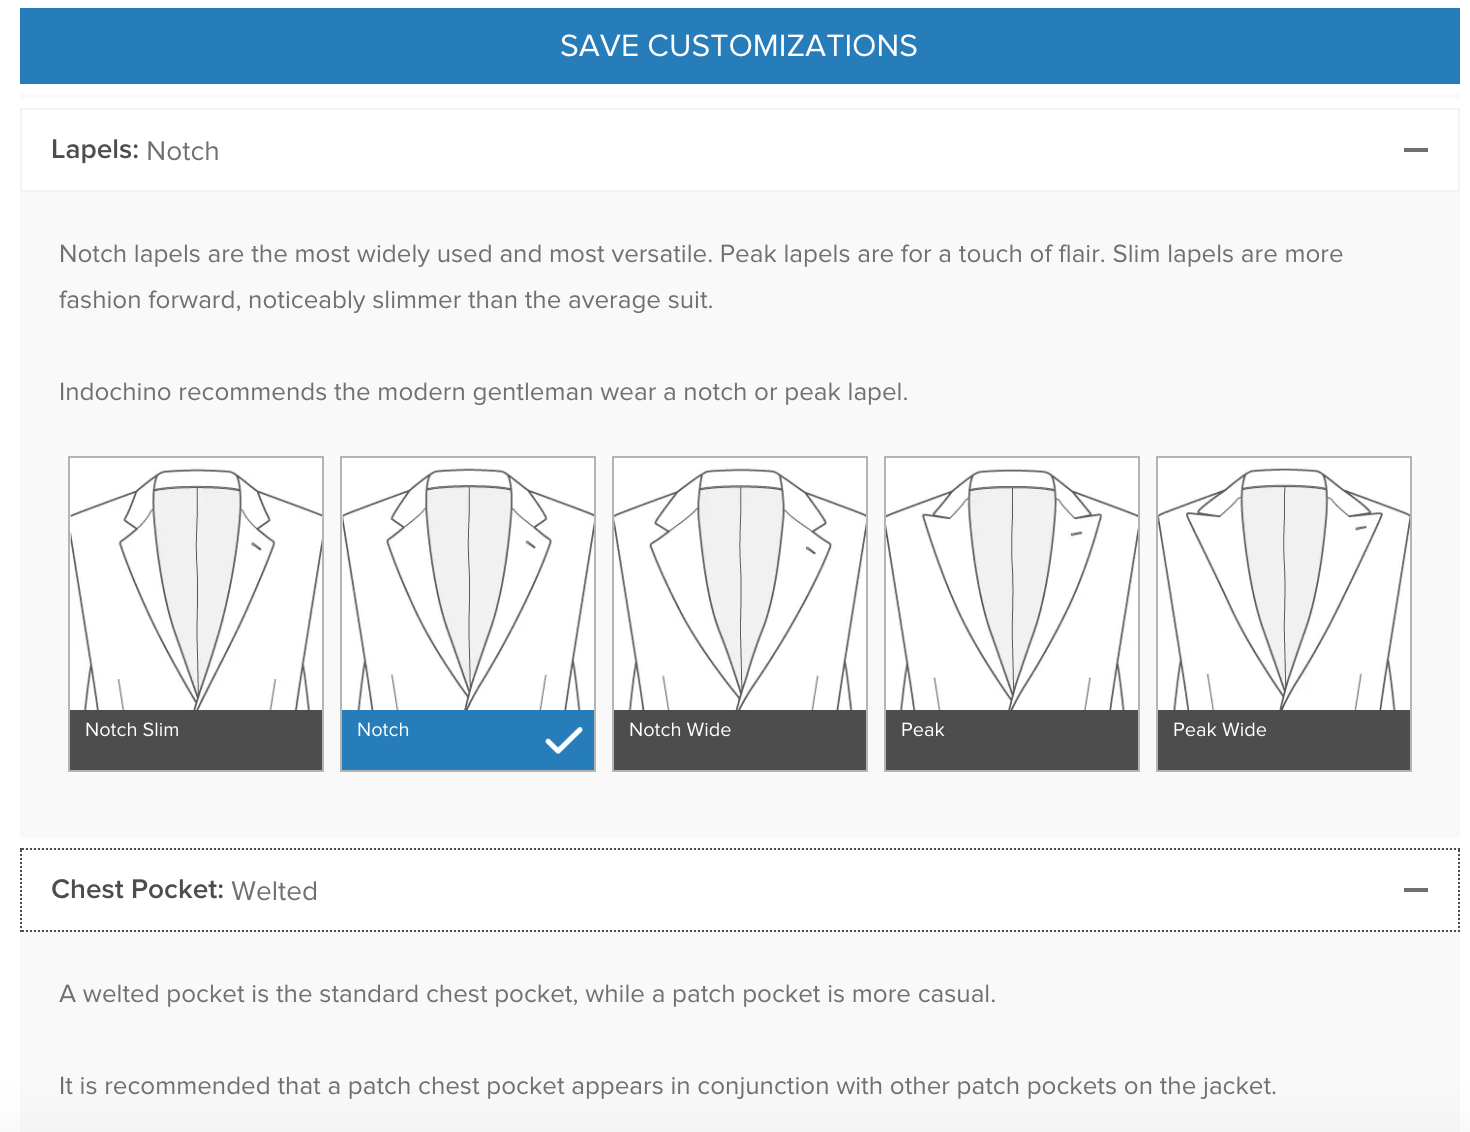Screen dimensions: 1470x1132
Task: Click the checkmark on selected Notch lapel
Action: click(x=564, y=740)
